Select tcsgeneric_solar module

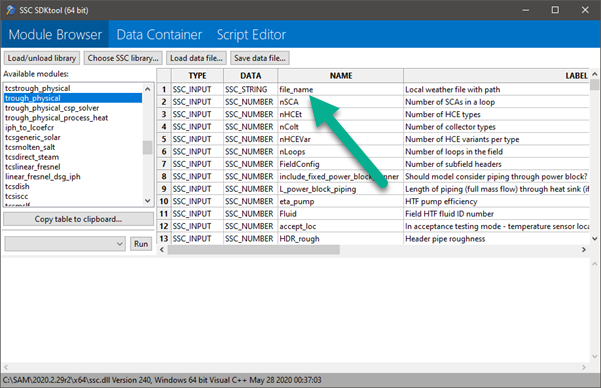pyautogui.click(x=73, y=137)
